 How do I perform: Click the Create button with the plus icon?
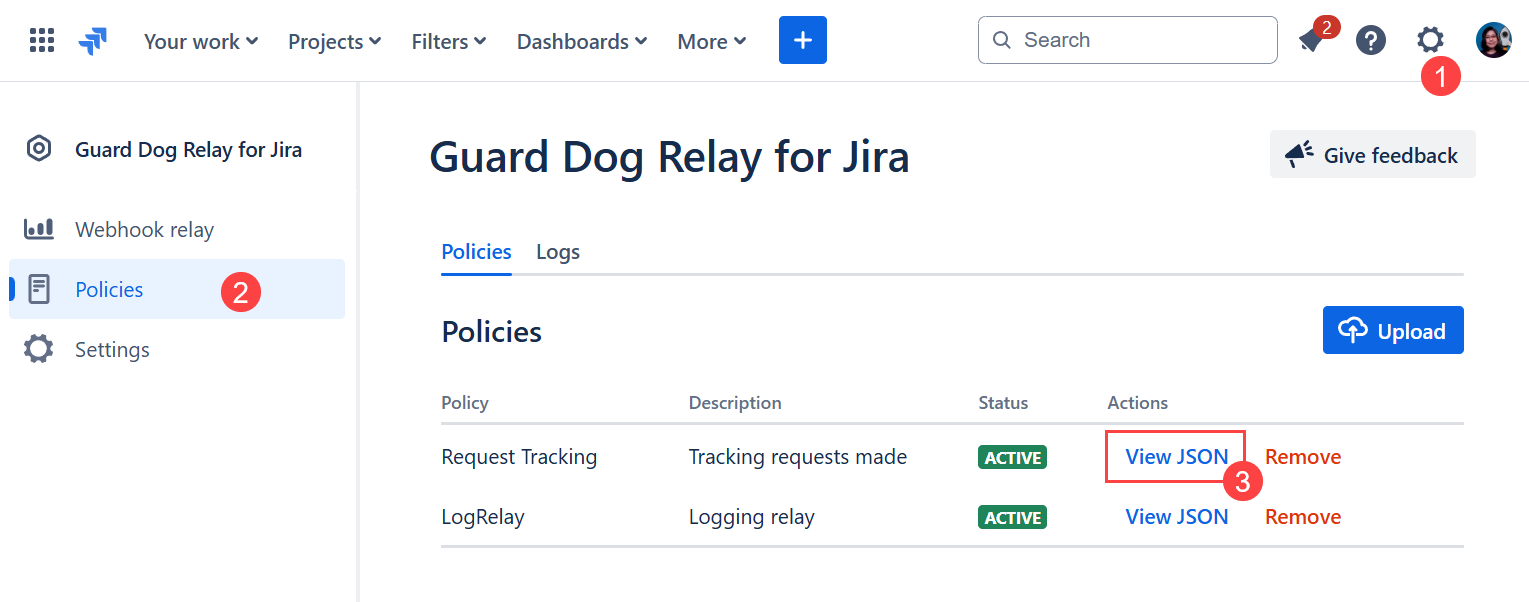click(x=802, y=40)
